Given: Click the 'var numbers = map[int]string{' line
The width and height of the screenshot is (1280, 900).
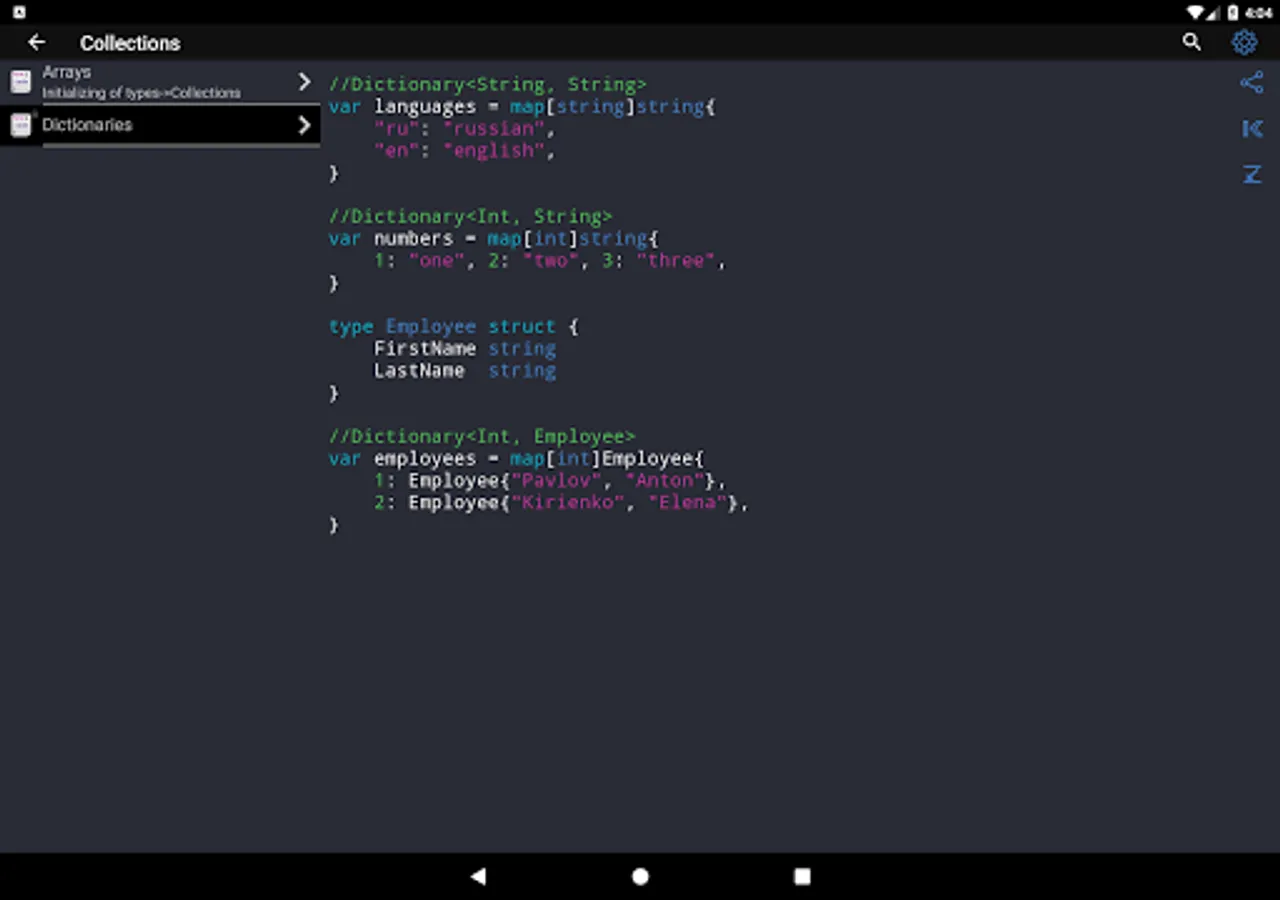Looking at the screenshot, I should click(x=494, y=238).
